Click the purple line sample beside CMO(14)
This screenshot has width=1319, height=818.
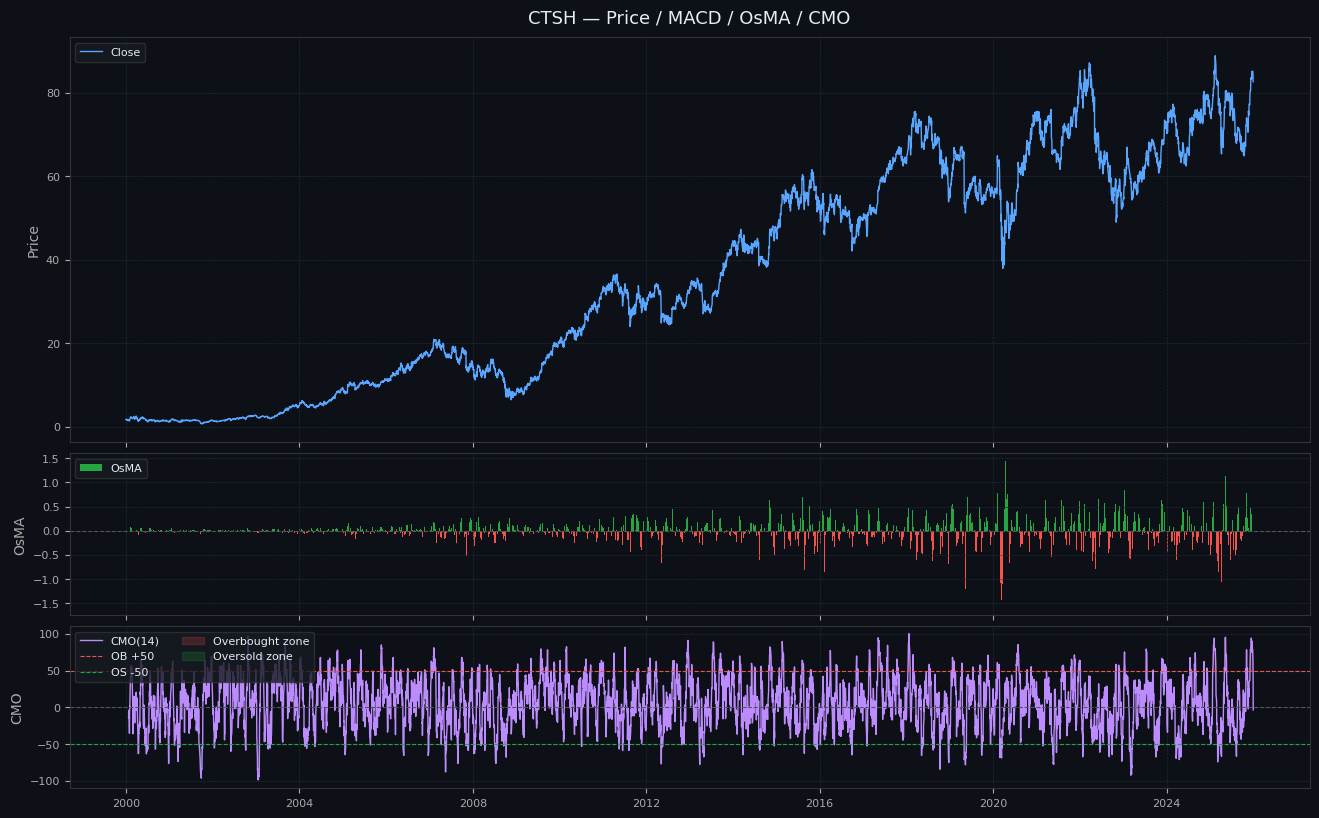tap(91, 641)
